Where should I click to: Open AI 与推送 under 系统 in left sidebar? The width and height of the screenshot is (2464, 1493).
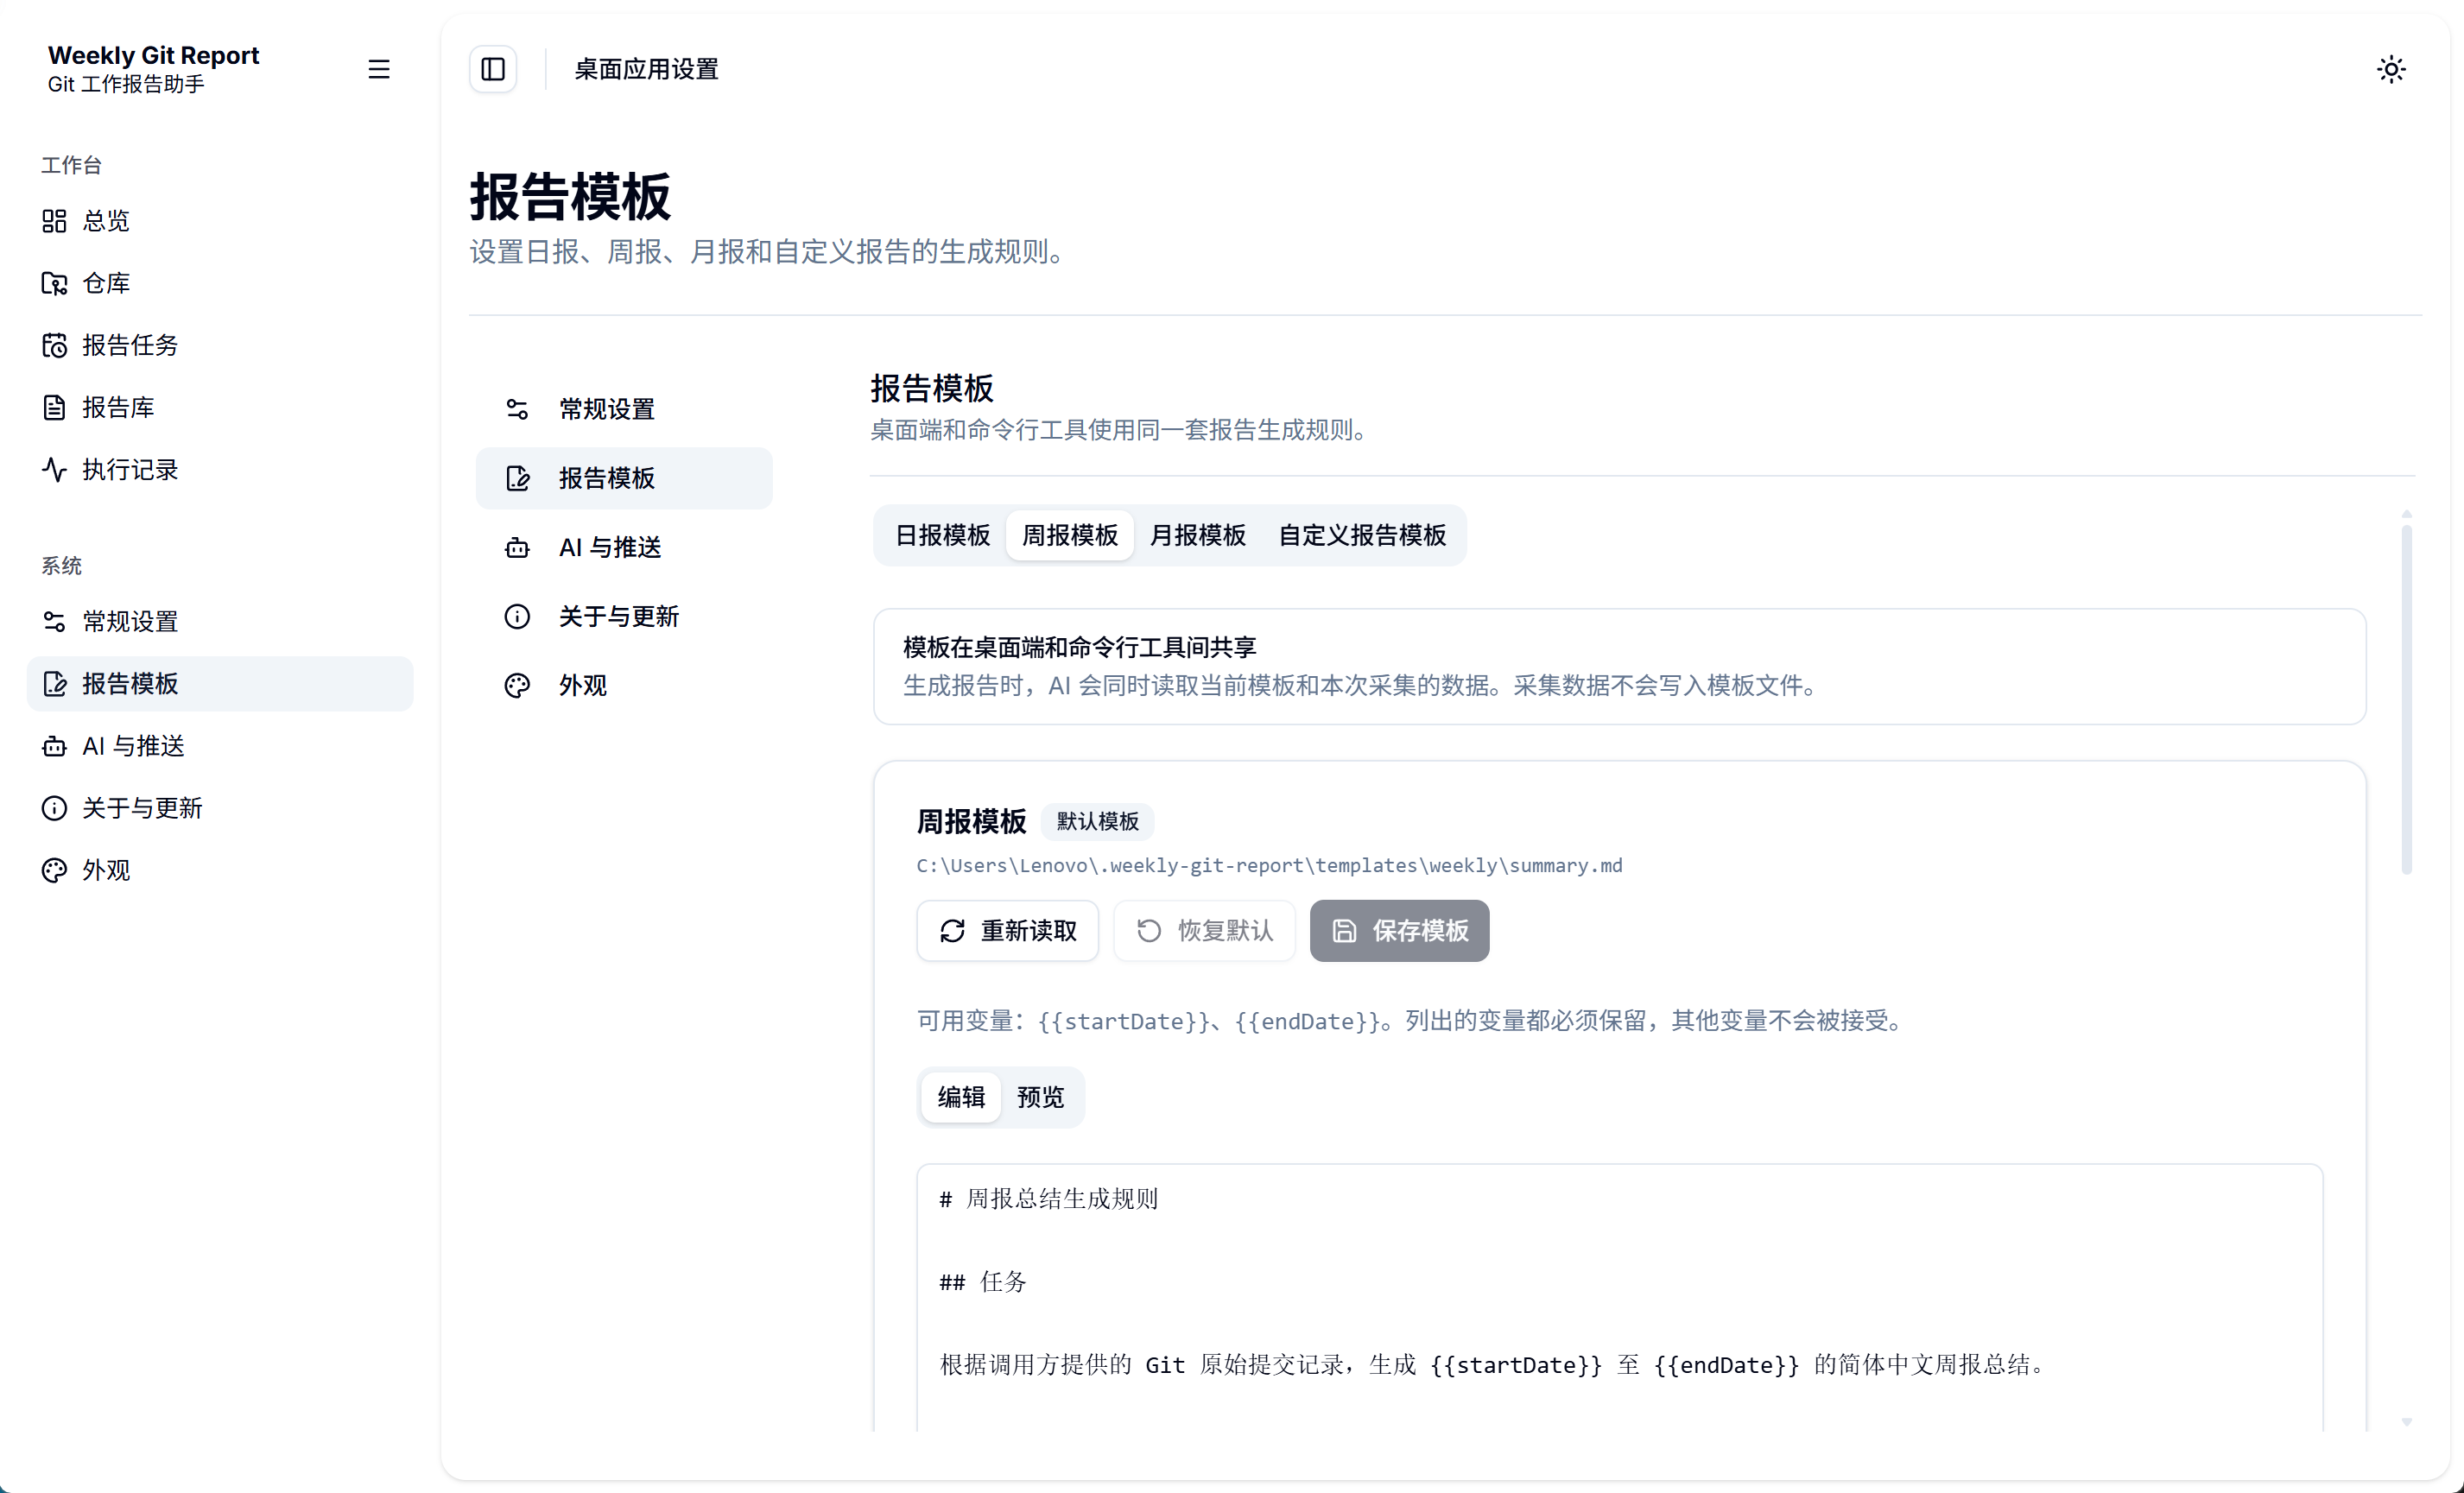pyautogui.click(x=220, y=745)
